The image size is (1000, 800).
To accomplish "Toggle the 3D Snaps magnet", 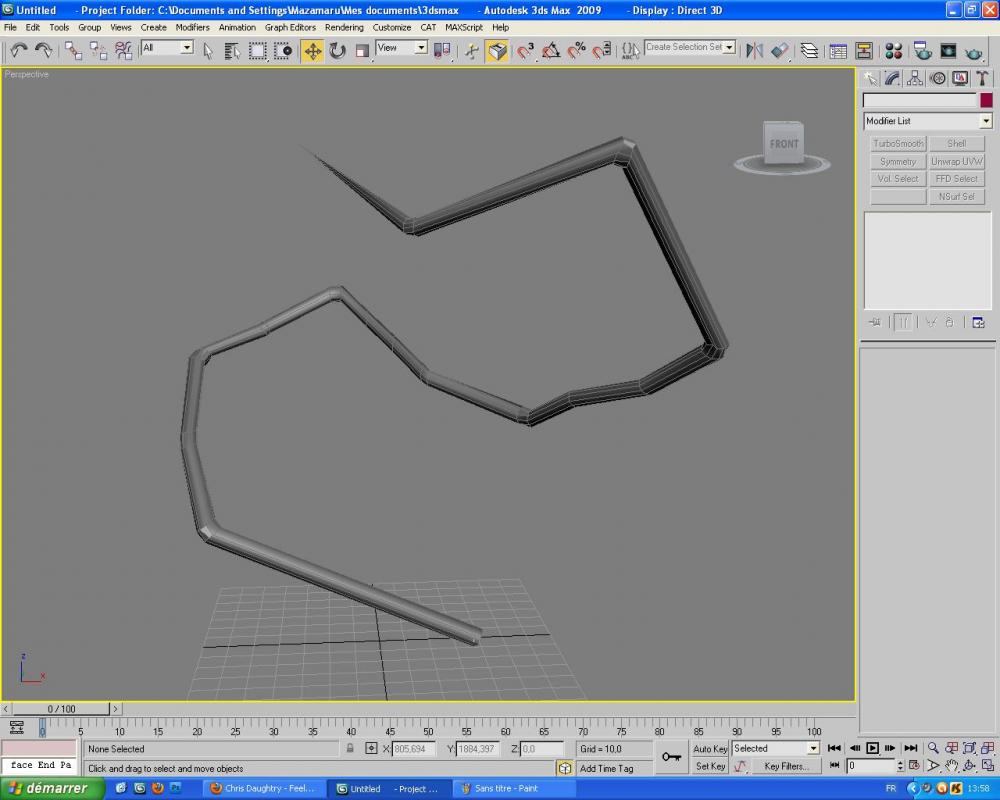I will (x=526, y=50).
